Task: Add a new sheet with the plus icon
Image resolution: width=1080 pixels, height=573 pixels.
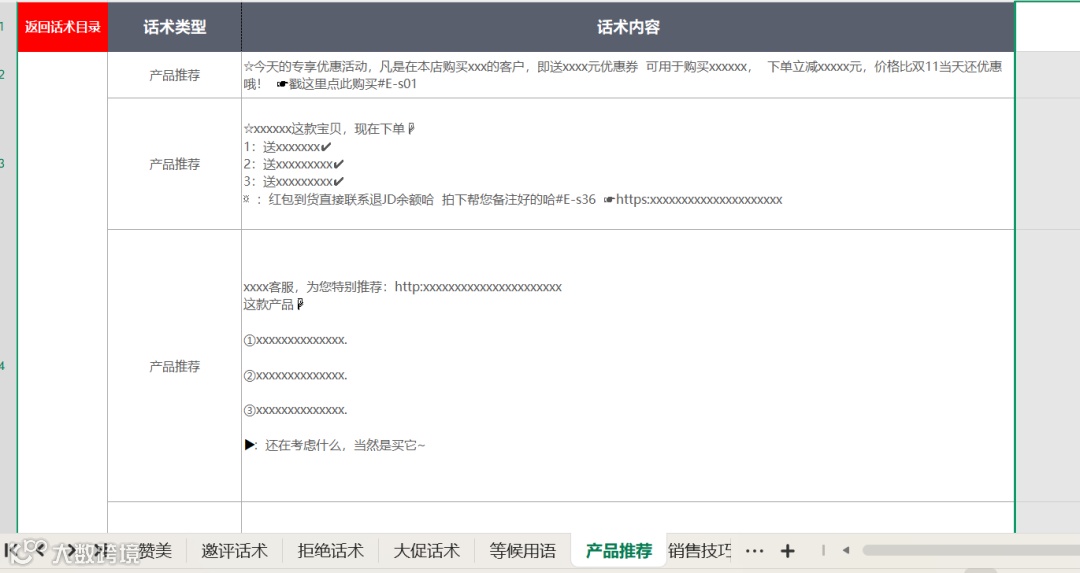Action: point(787,551)
